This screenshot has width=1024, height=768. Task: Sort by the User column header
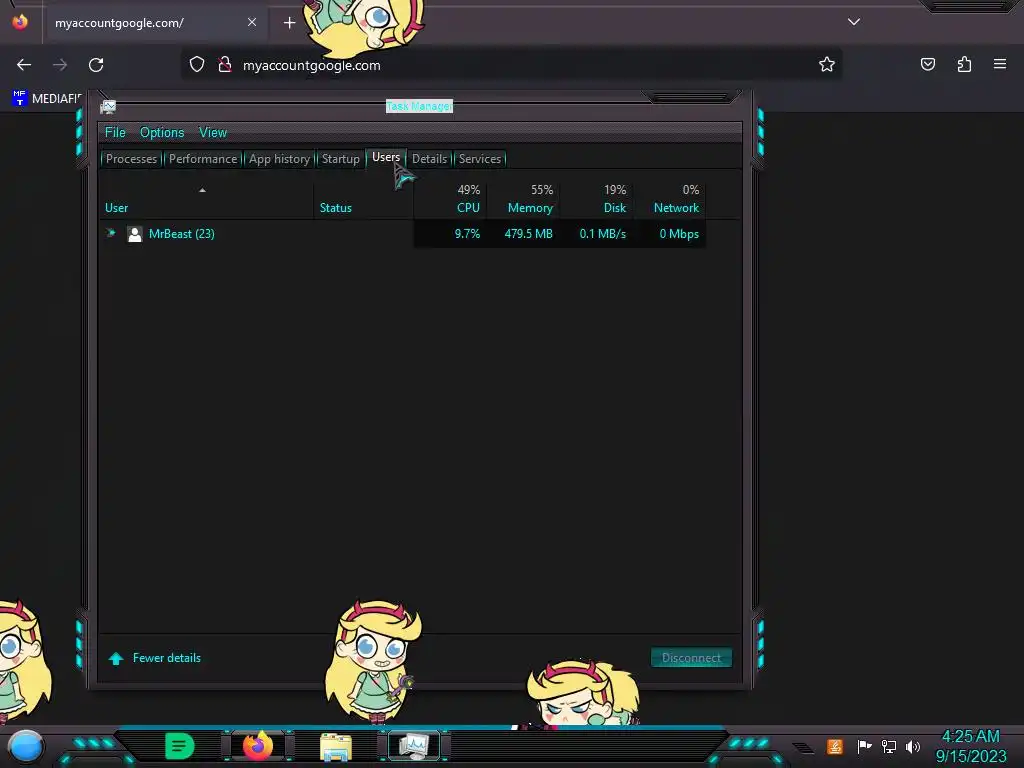pos(206,200)
